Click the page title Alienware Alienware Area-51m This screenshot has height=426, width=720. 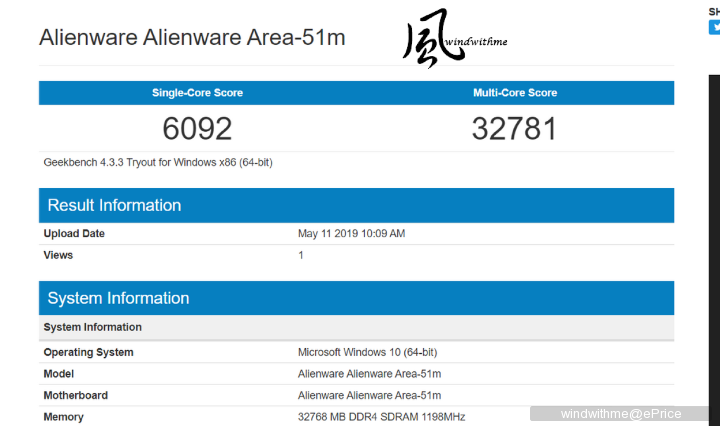(x=192, y=37)
